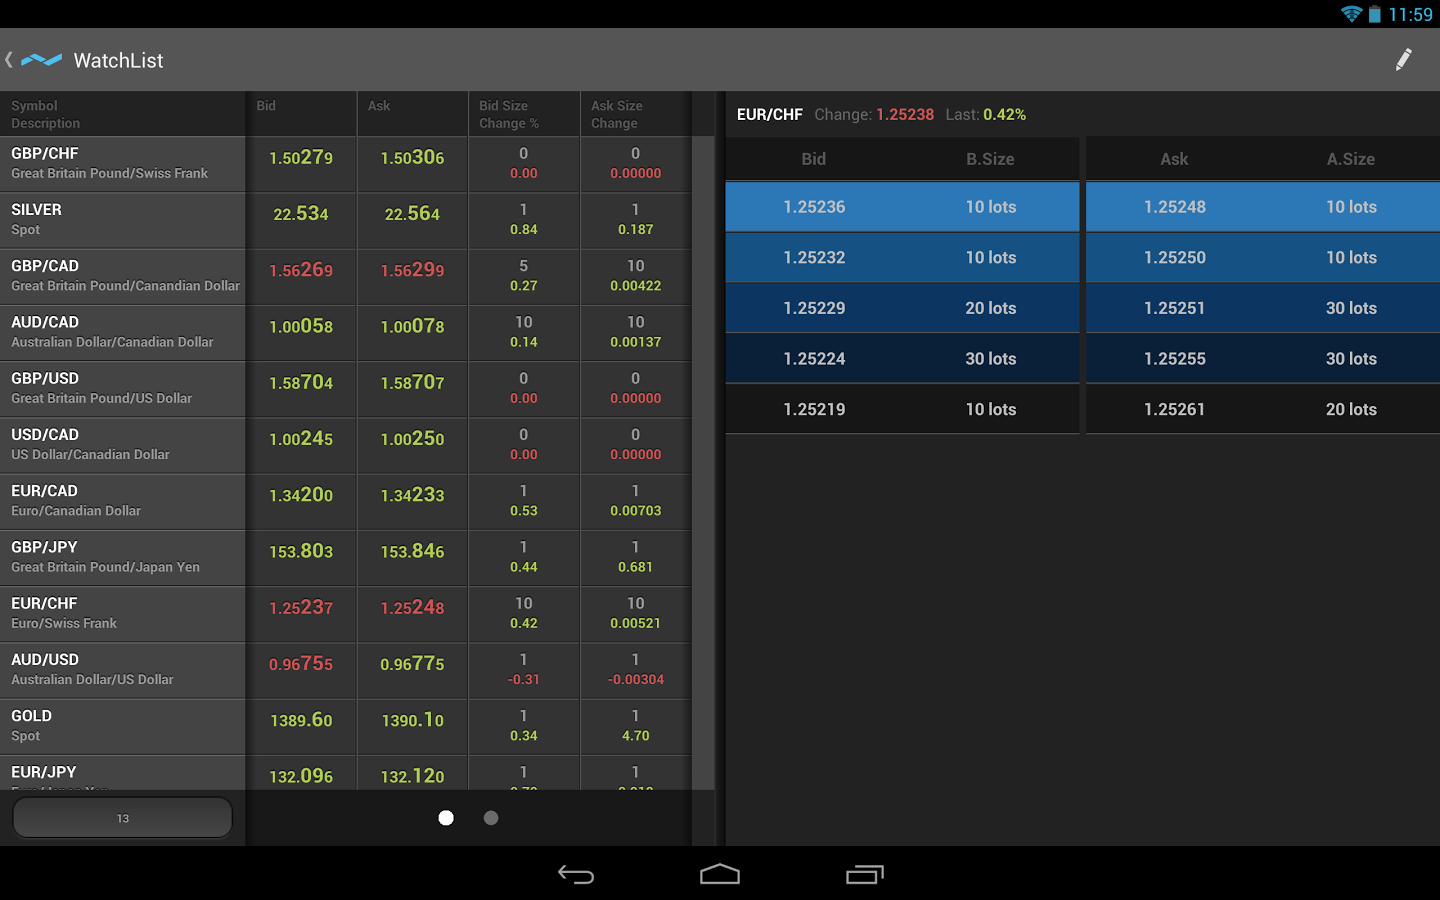
Task: Tap GBP/JPY ask price 153.846
Action: click(x=412, y=551)
